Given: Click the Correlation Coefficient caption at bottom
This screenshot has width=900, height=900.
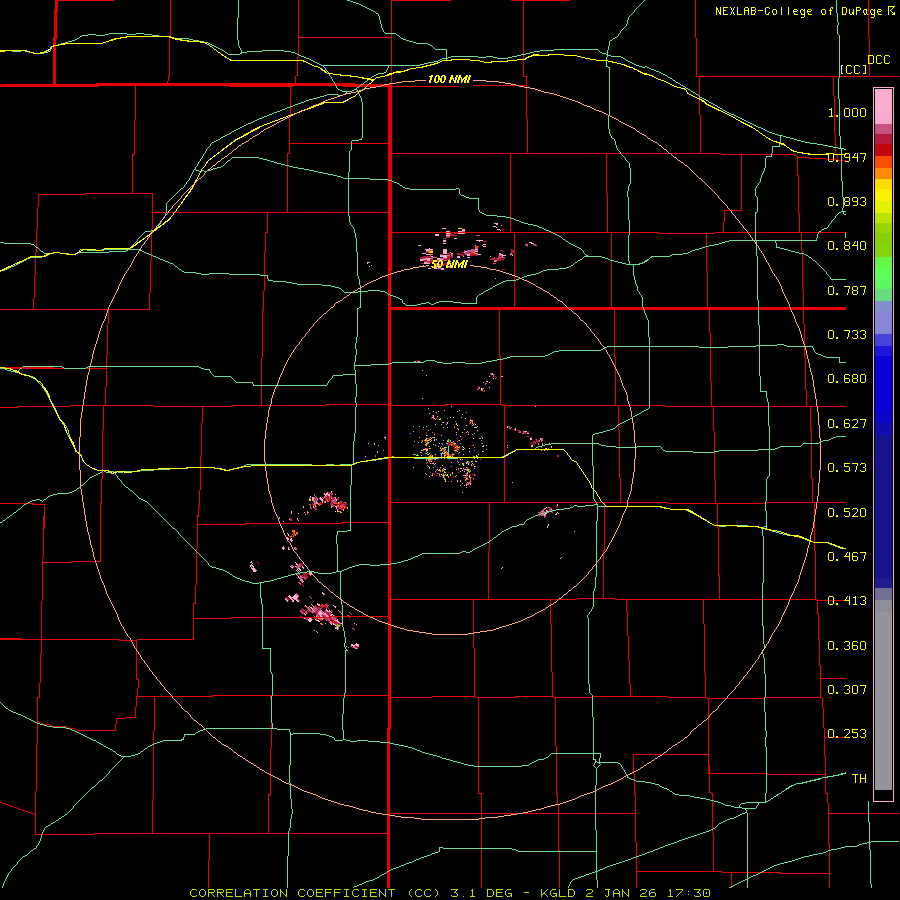Looking at the screenshot, I should 450,893.
